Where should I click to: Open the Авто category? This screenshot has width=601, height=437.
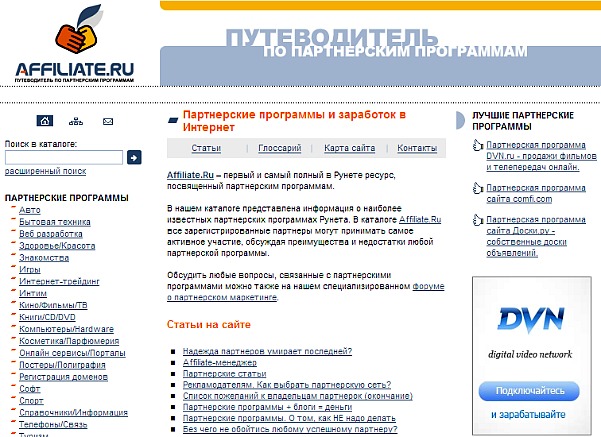coord(30,210)
